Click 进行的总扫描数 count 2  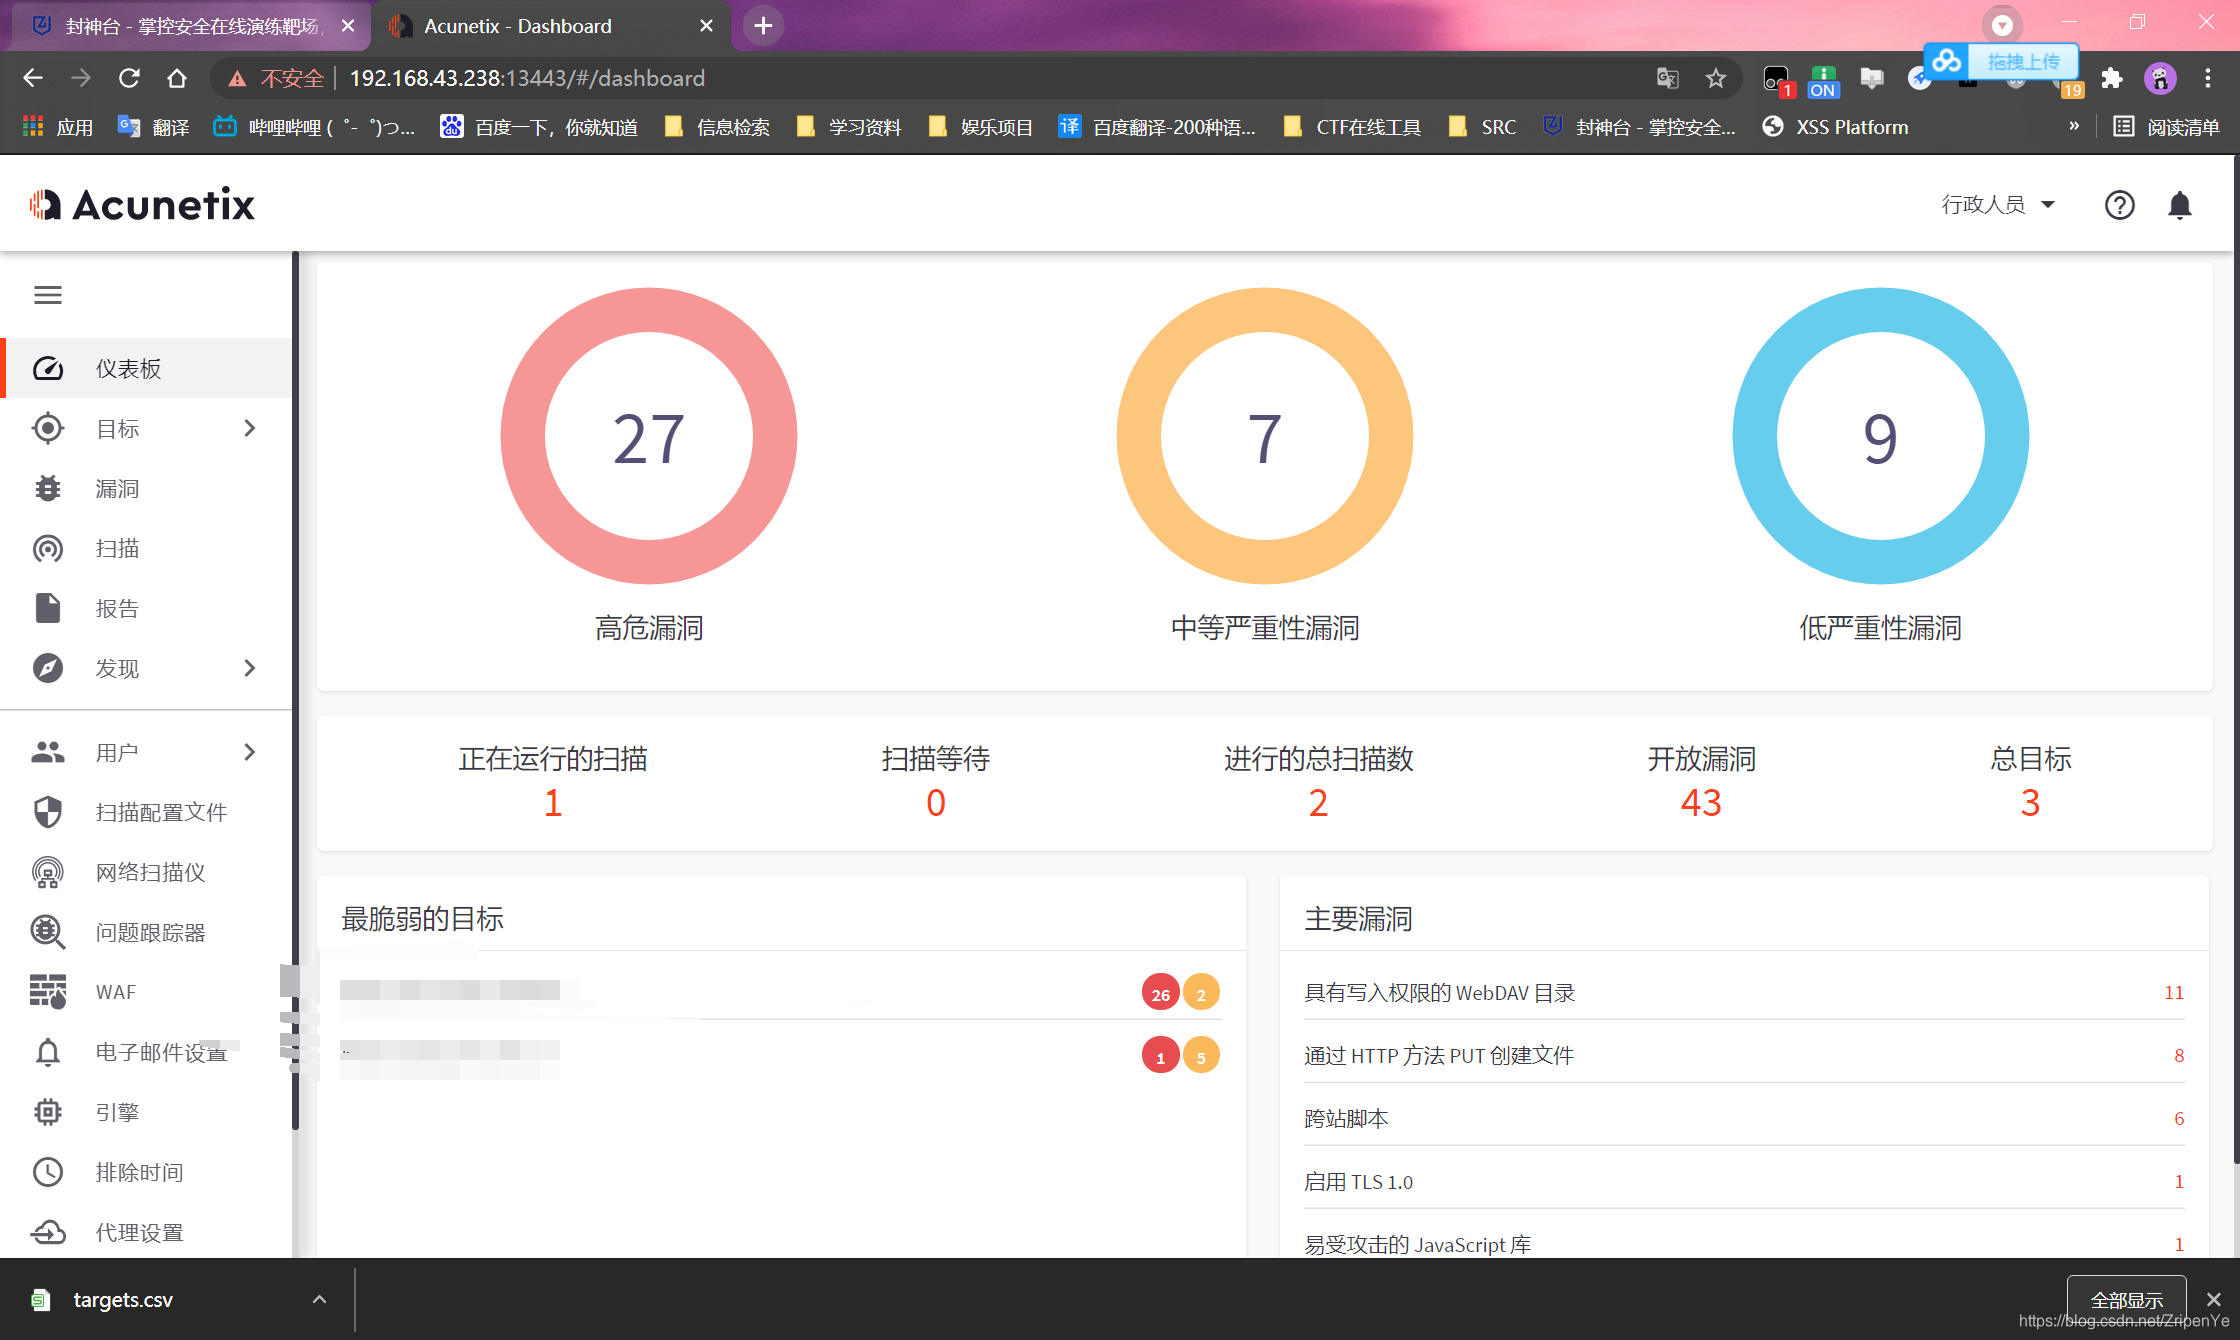click(x=1318, y=803)
